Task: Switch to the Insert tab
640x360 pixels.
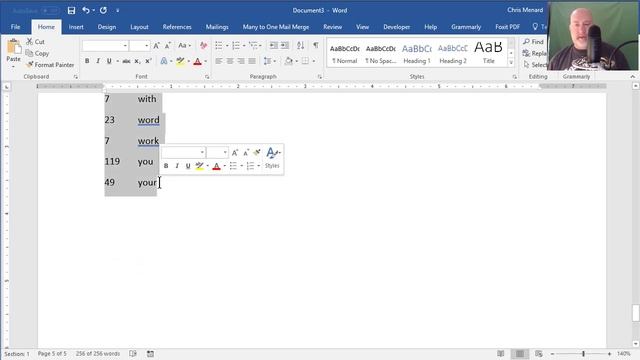Action: point(76,27)
